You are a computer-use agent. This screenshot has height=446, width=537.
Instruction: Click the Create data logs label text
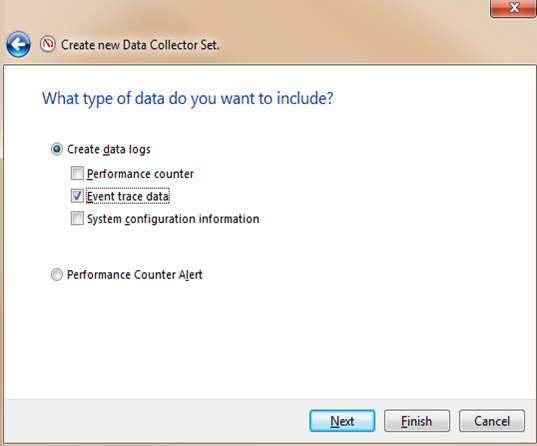[109, 149]
